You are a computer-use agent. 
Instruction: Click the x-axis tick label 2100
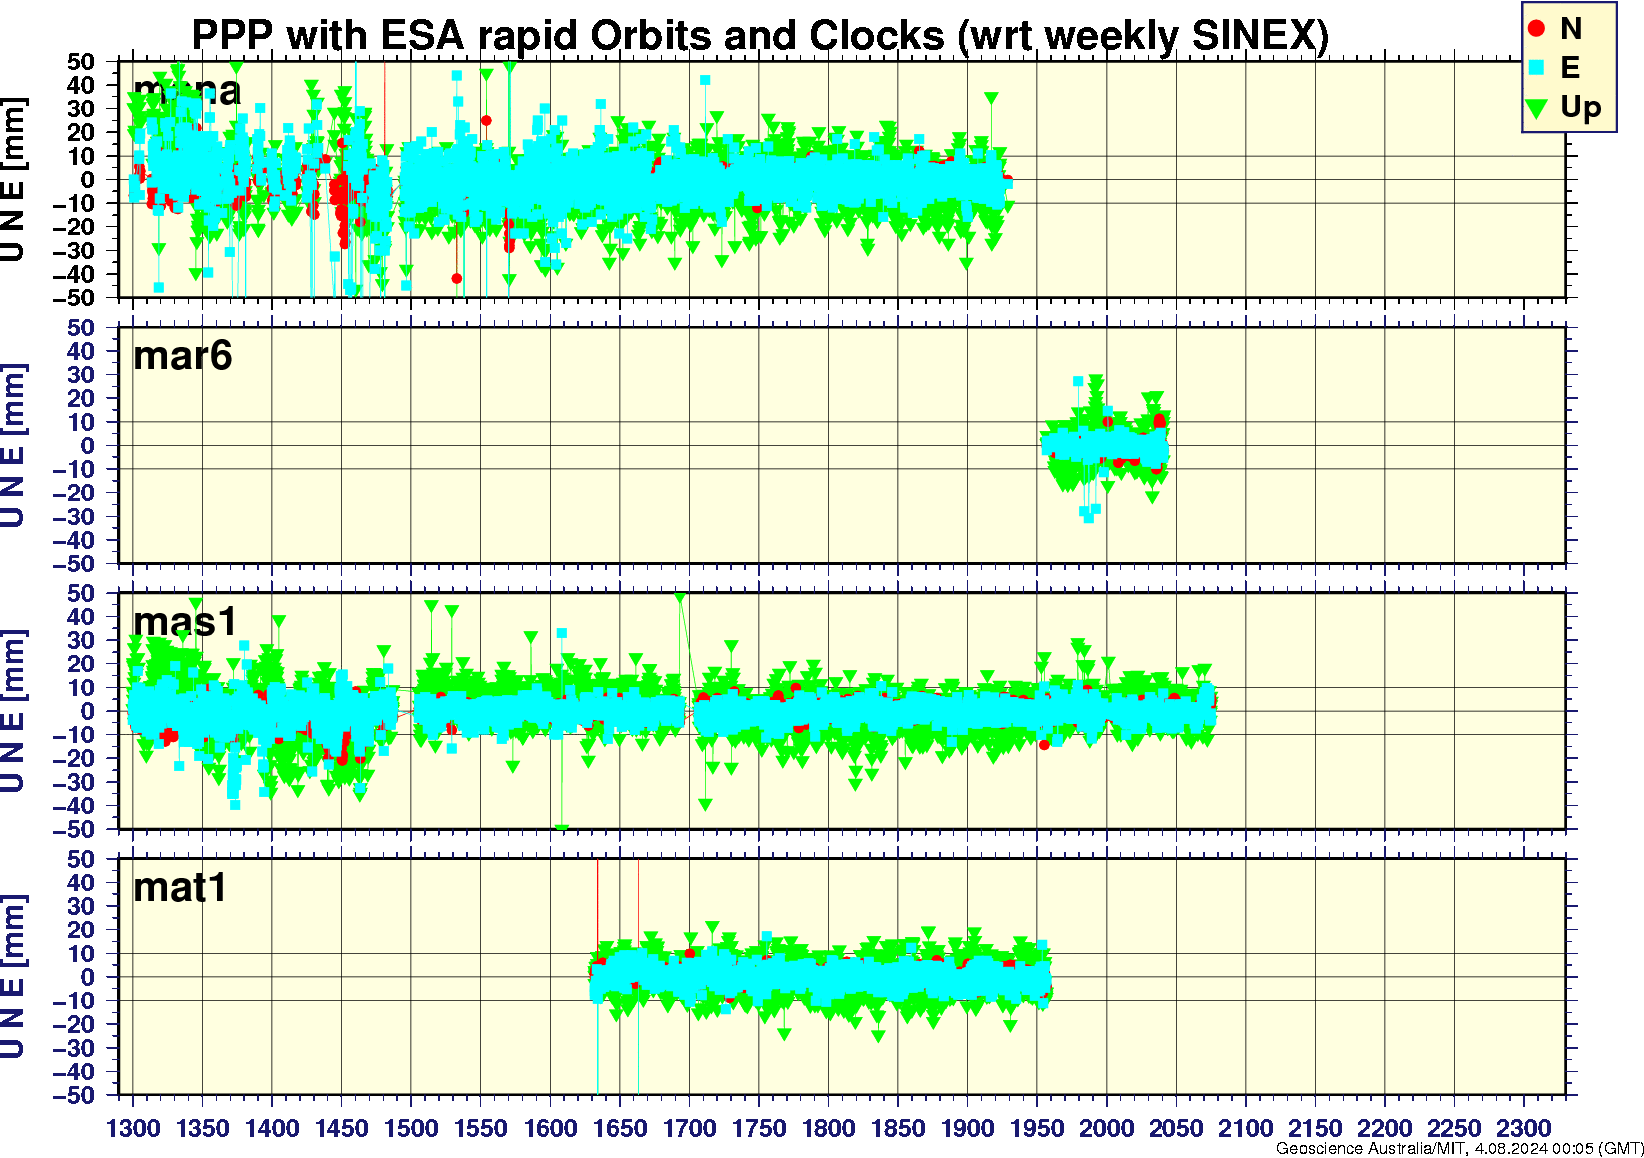[1245, 1128]
